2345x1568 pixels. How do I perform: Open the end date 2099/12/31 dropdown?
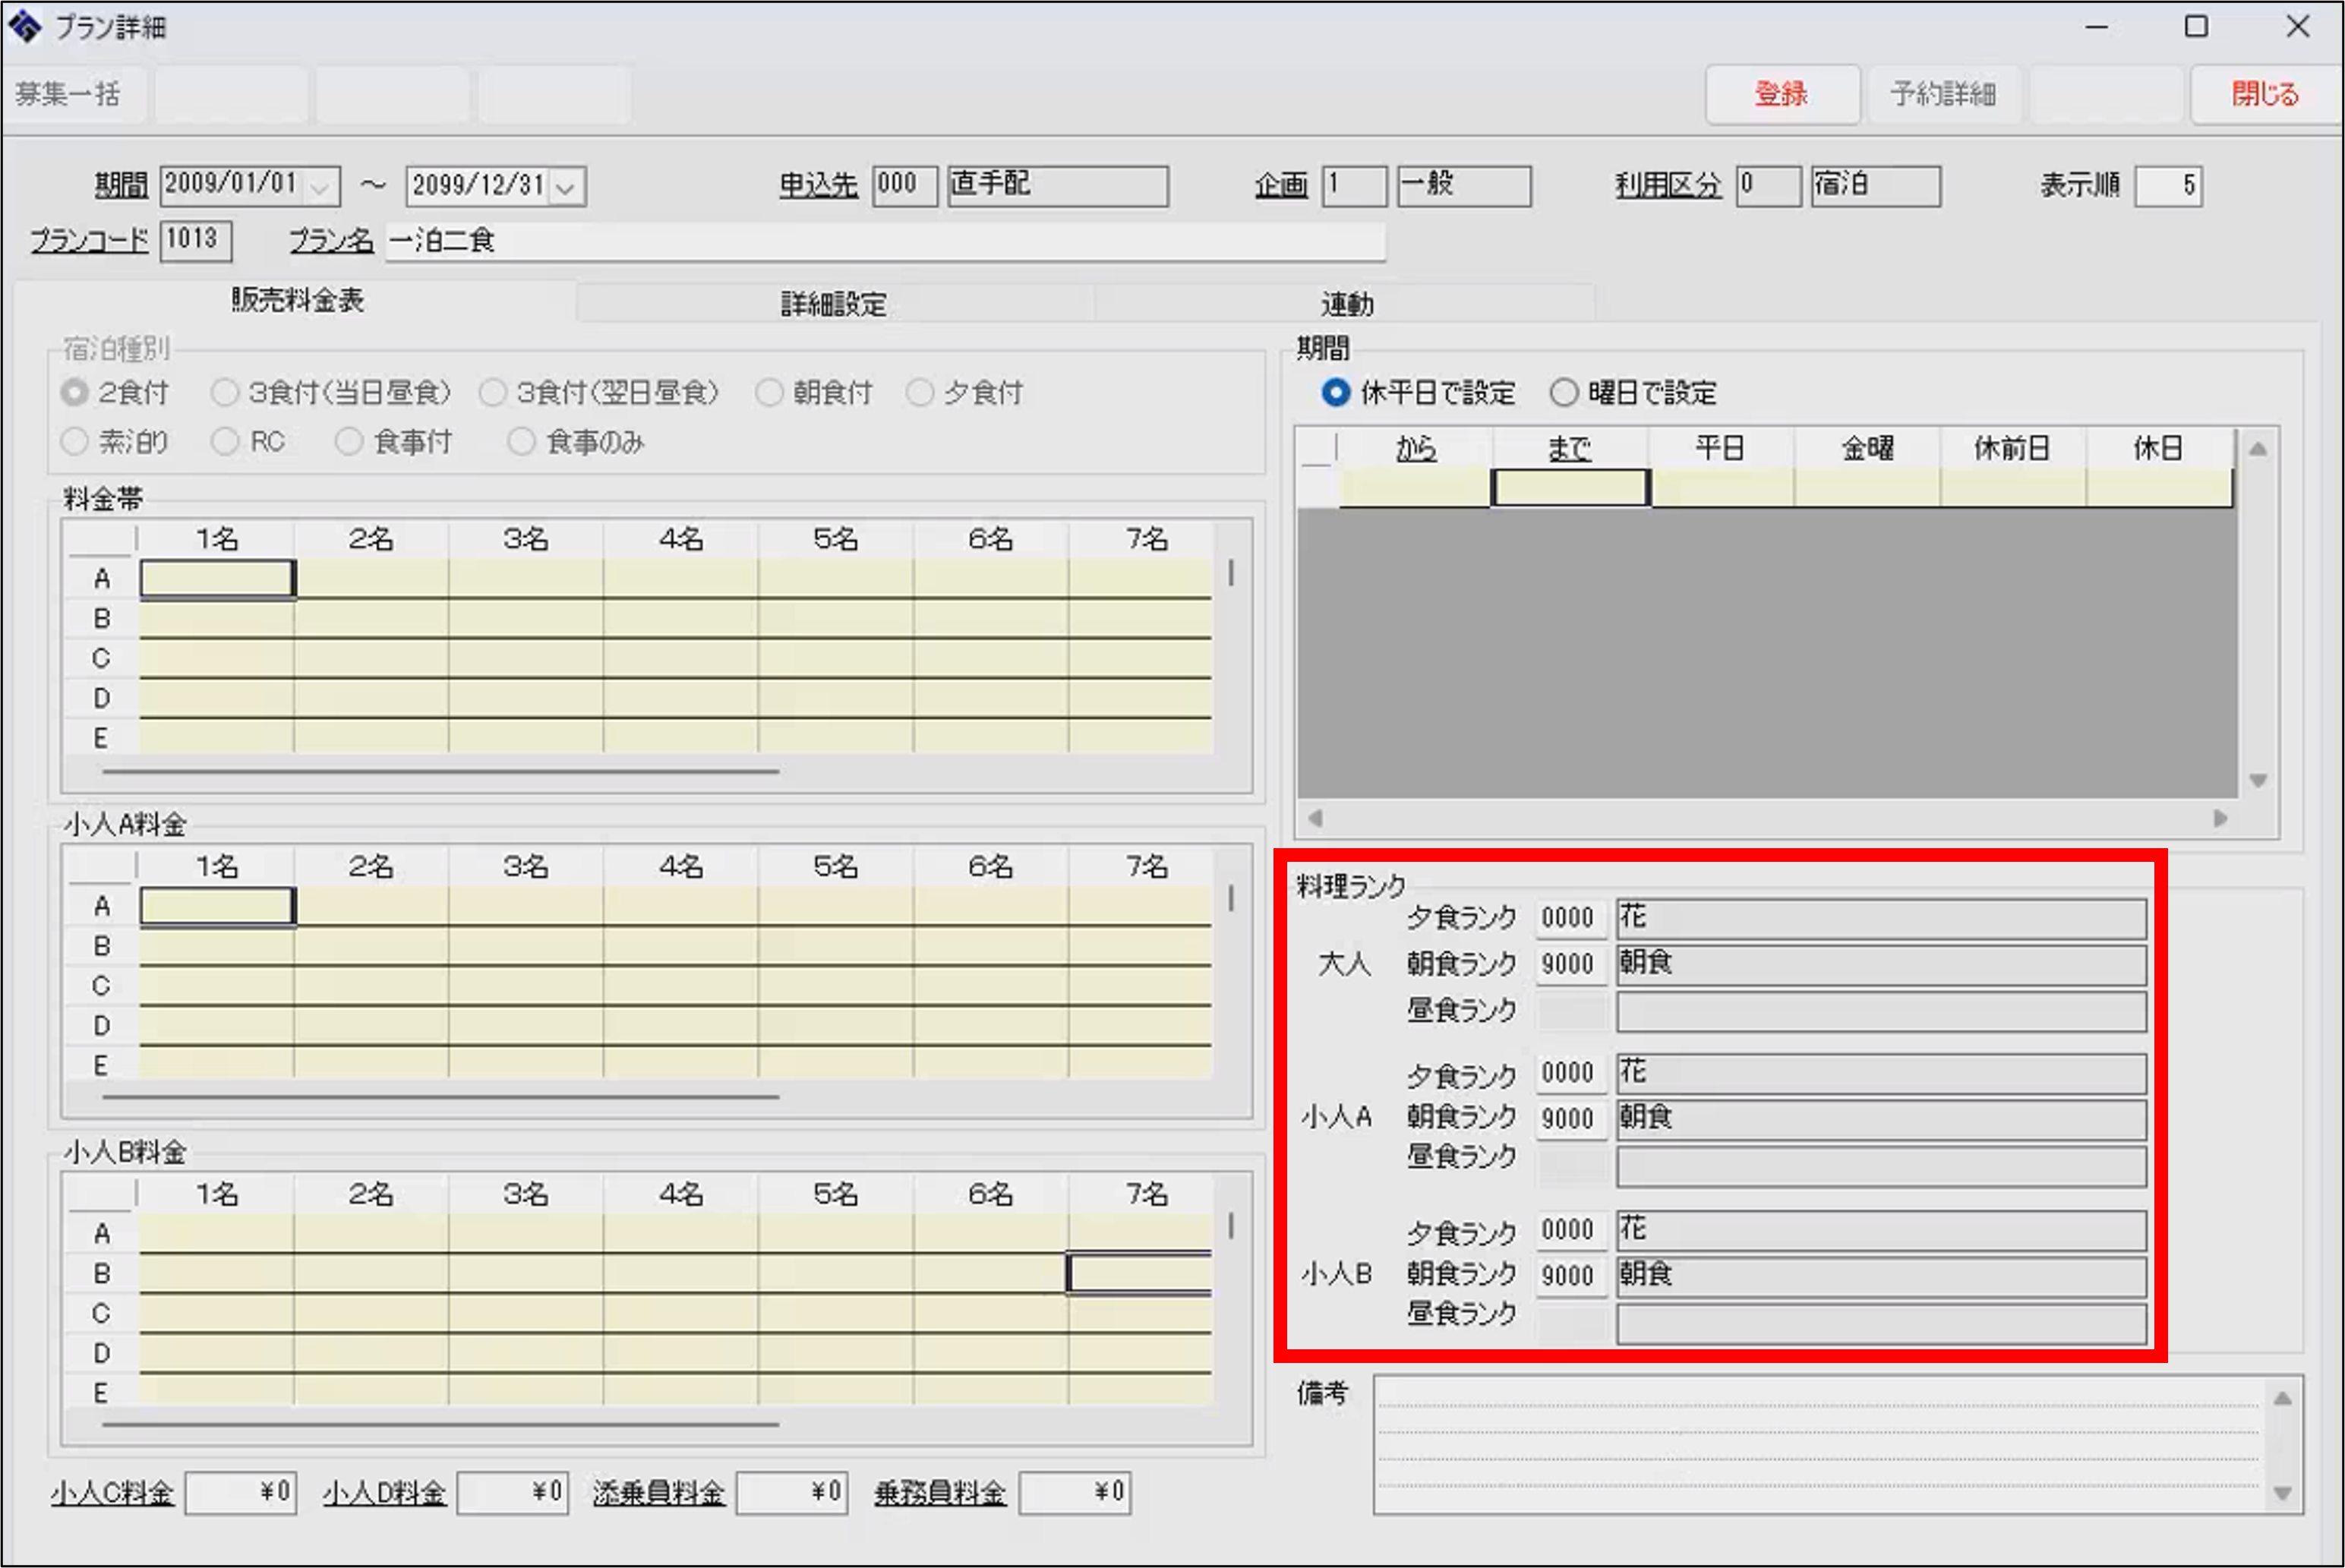[566, 187]
